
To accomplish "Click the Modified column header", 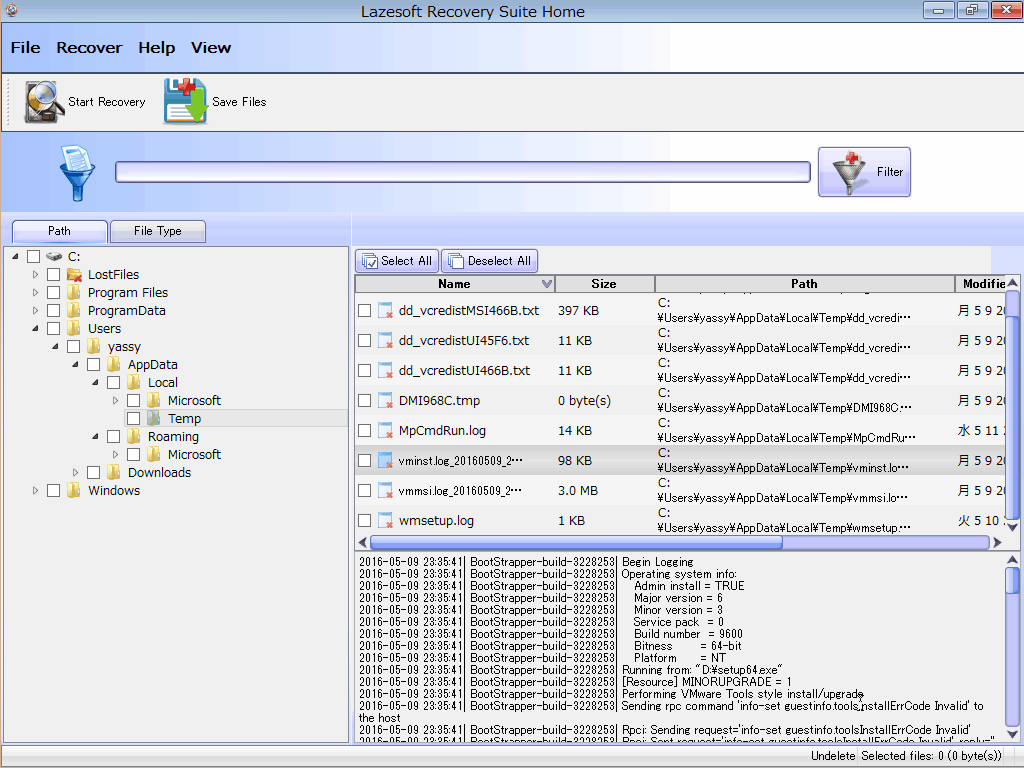I will click(981, 284).
